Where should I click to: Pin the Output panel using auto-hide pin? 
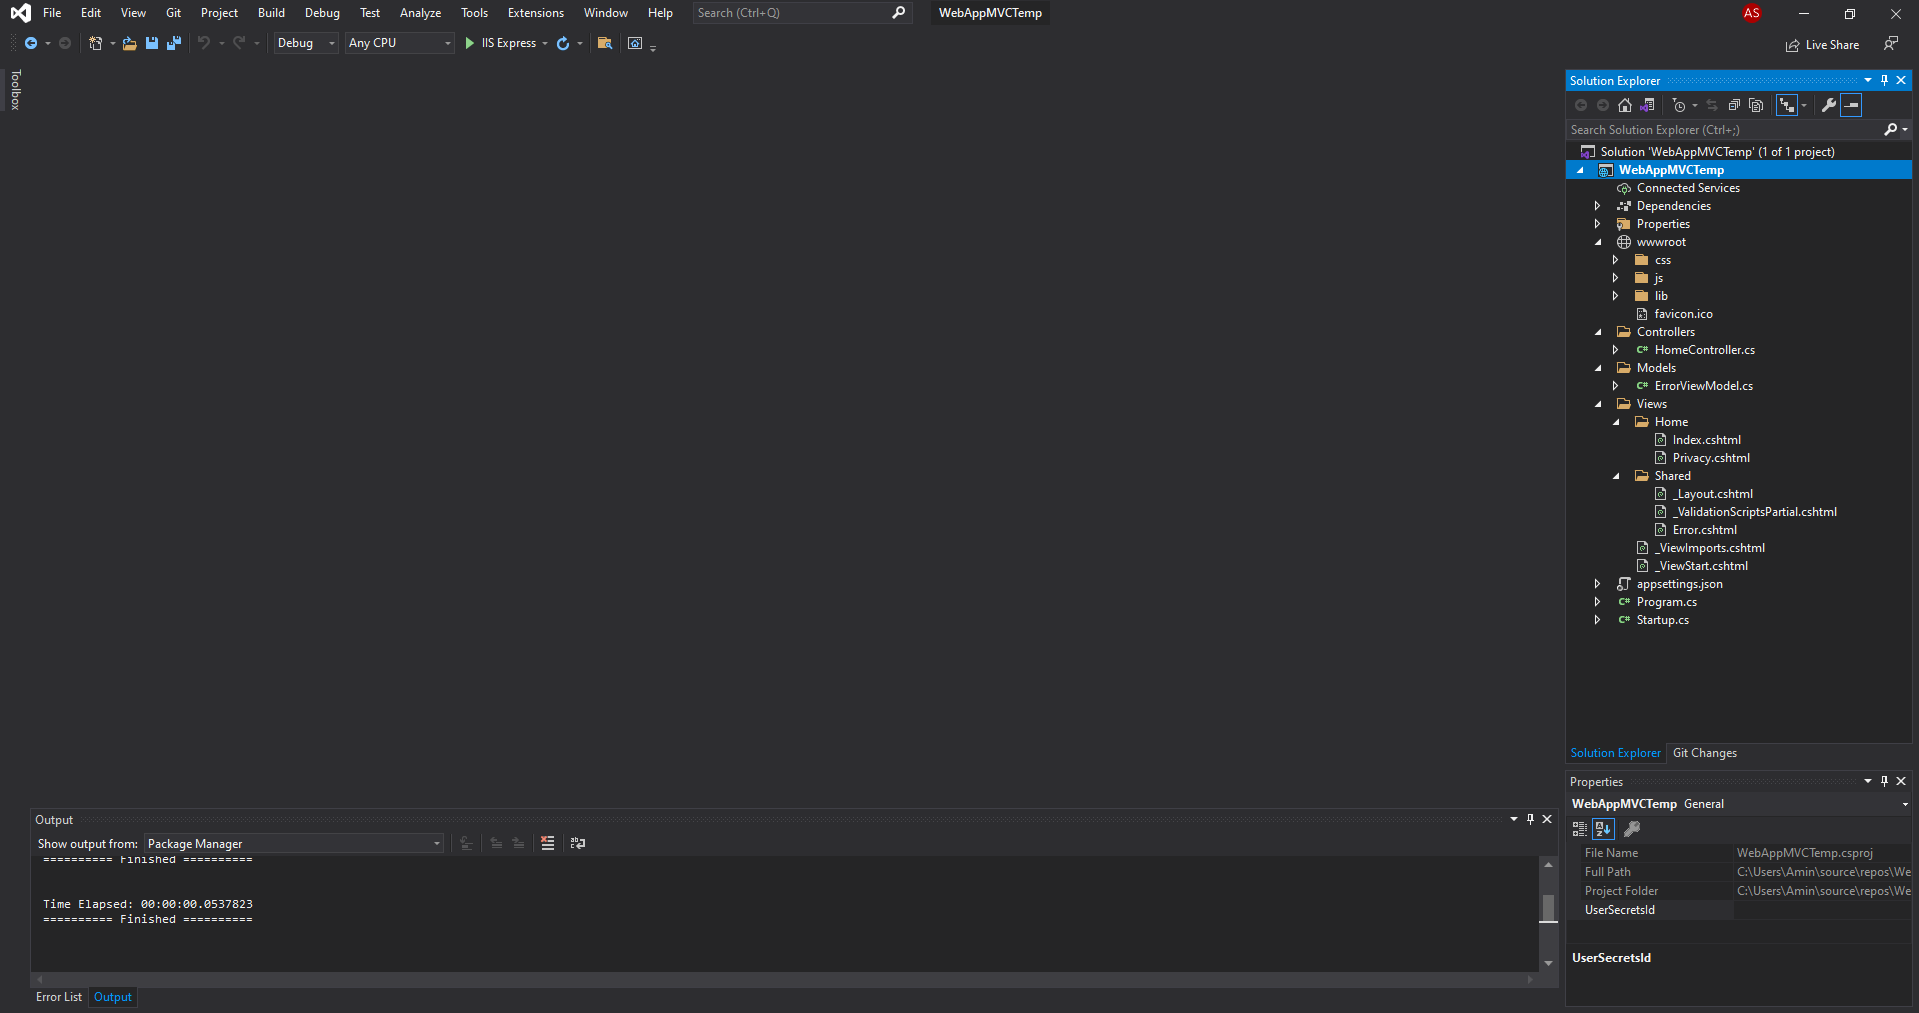tap(1530, 819)
